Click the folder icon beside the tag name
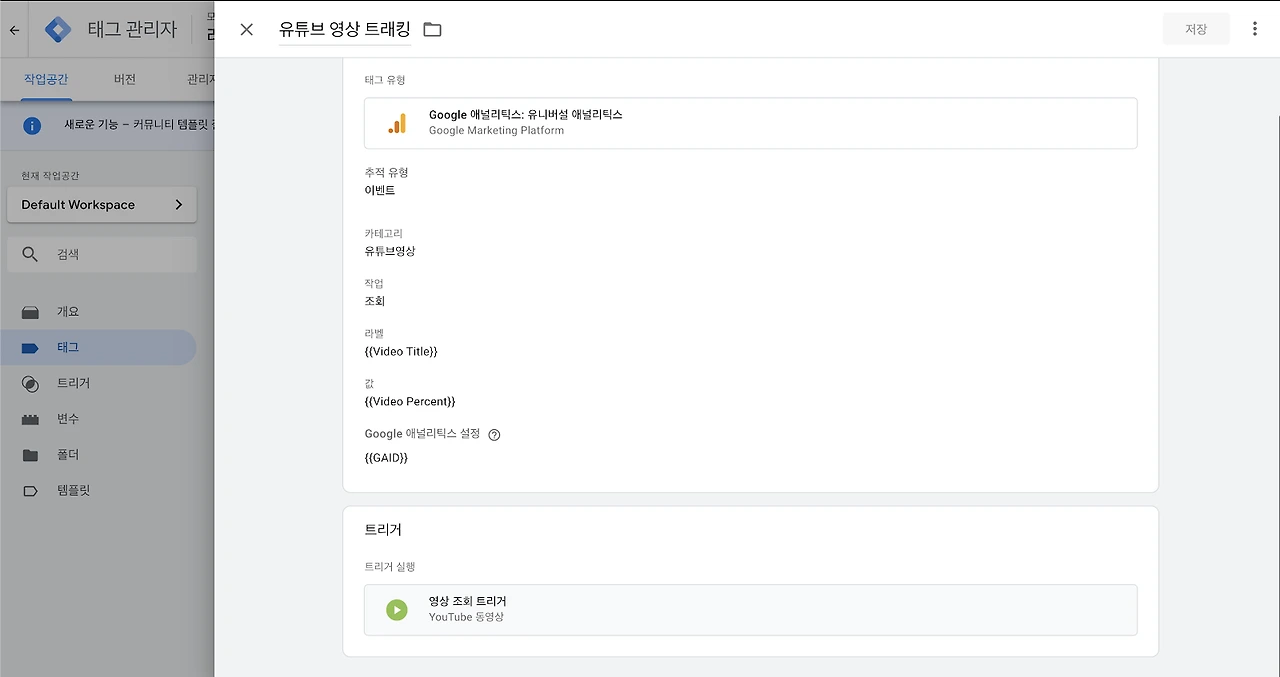 point(432,30)
